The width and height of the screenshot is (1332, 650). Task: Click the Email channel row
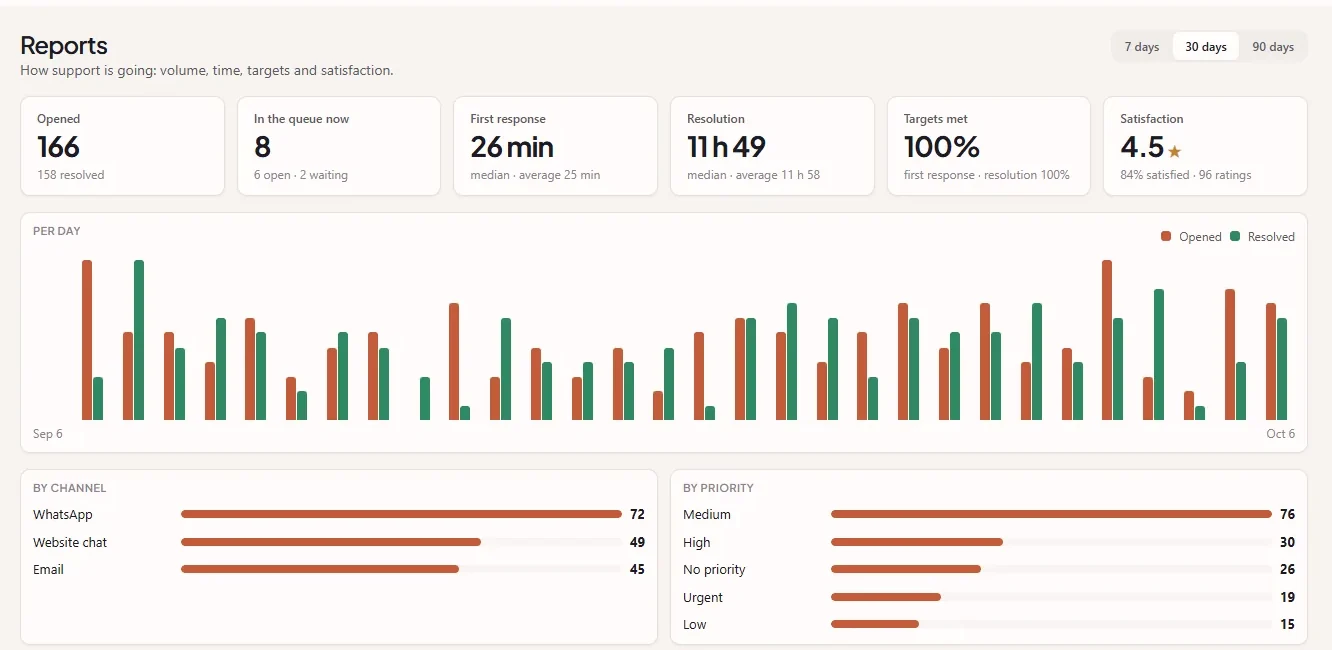pos(339,569)
